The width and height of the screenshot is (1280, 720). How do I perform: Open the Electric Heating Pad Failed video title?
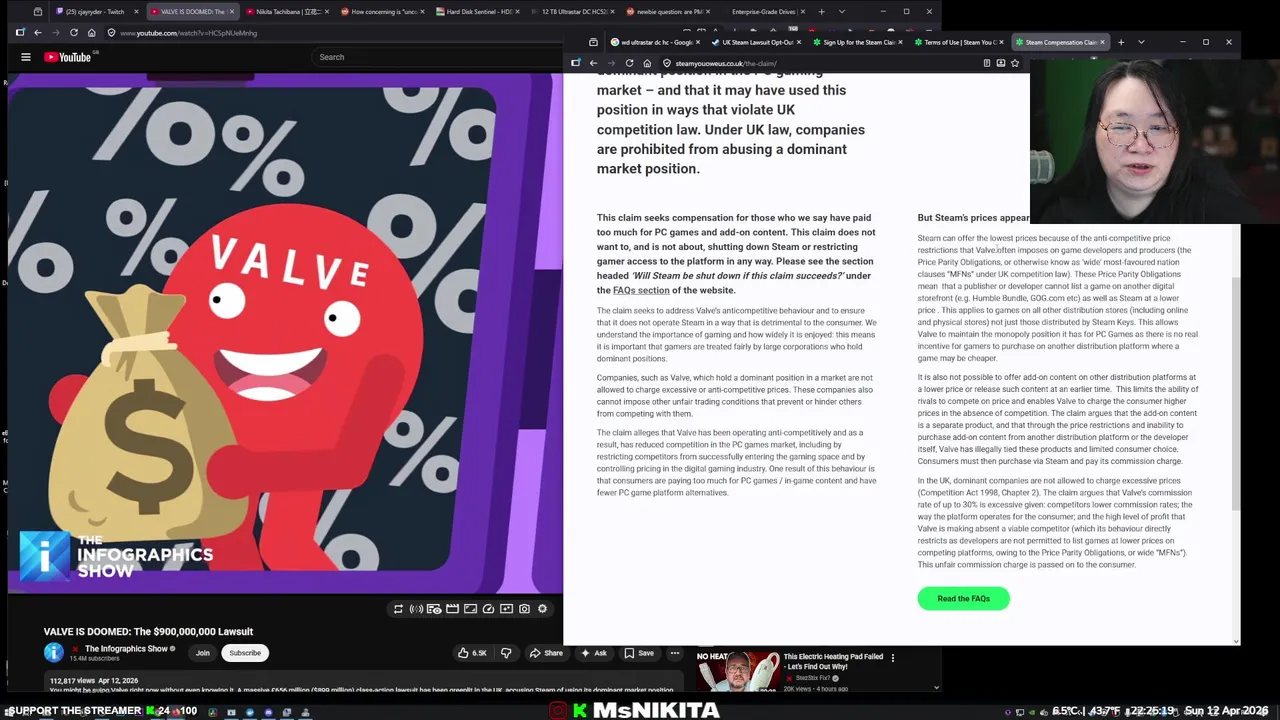tap(833, 661)
